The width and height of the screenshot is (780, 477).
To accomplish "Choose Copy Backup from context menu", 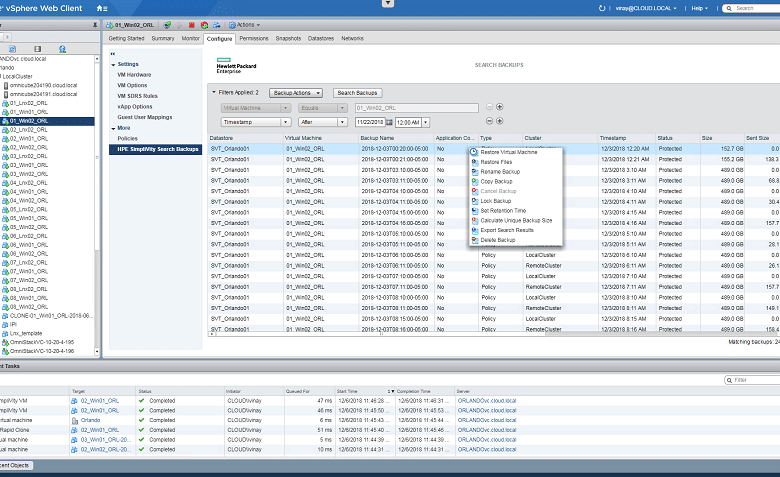I will 515,182.
